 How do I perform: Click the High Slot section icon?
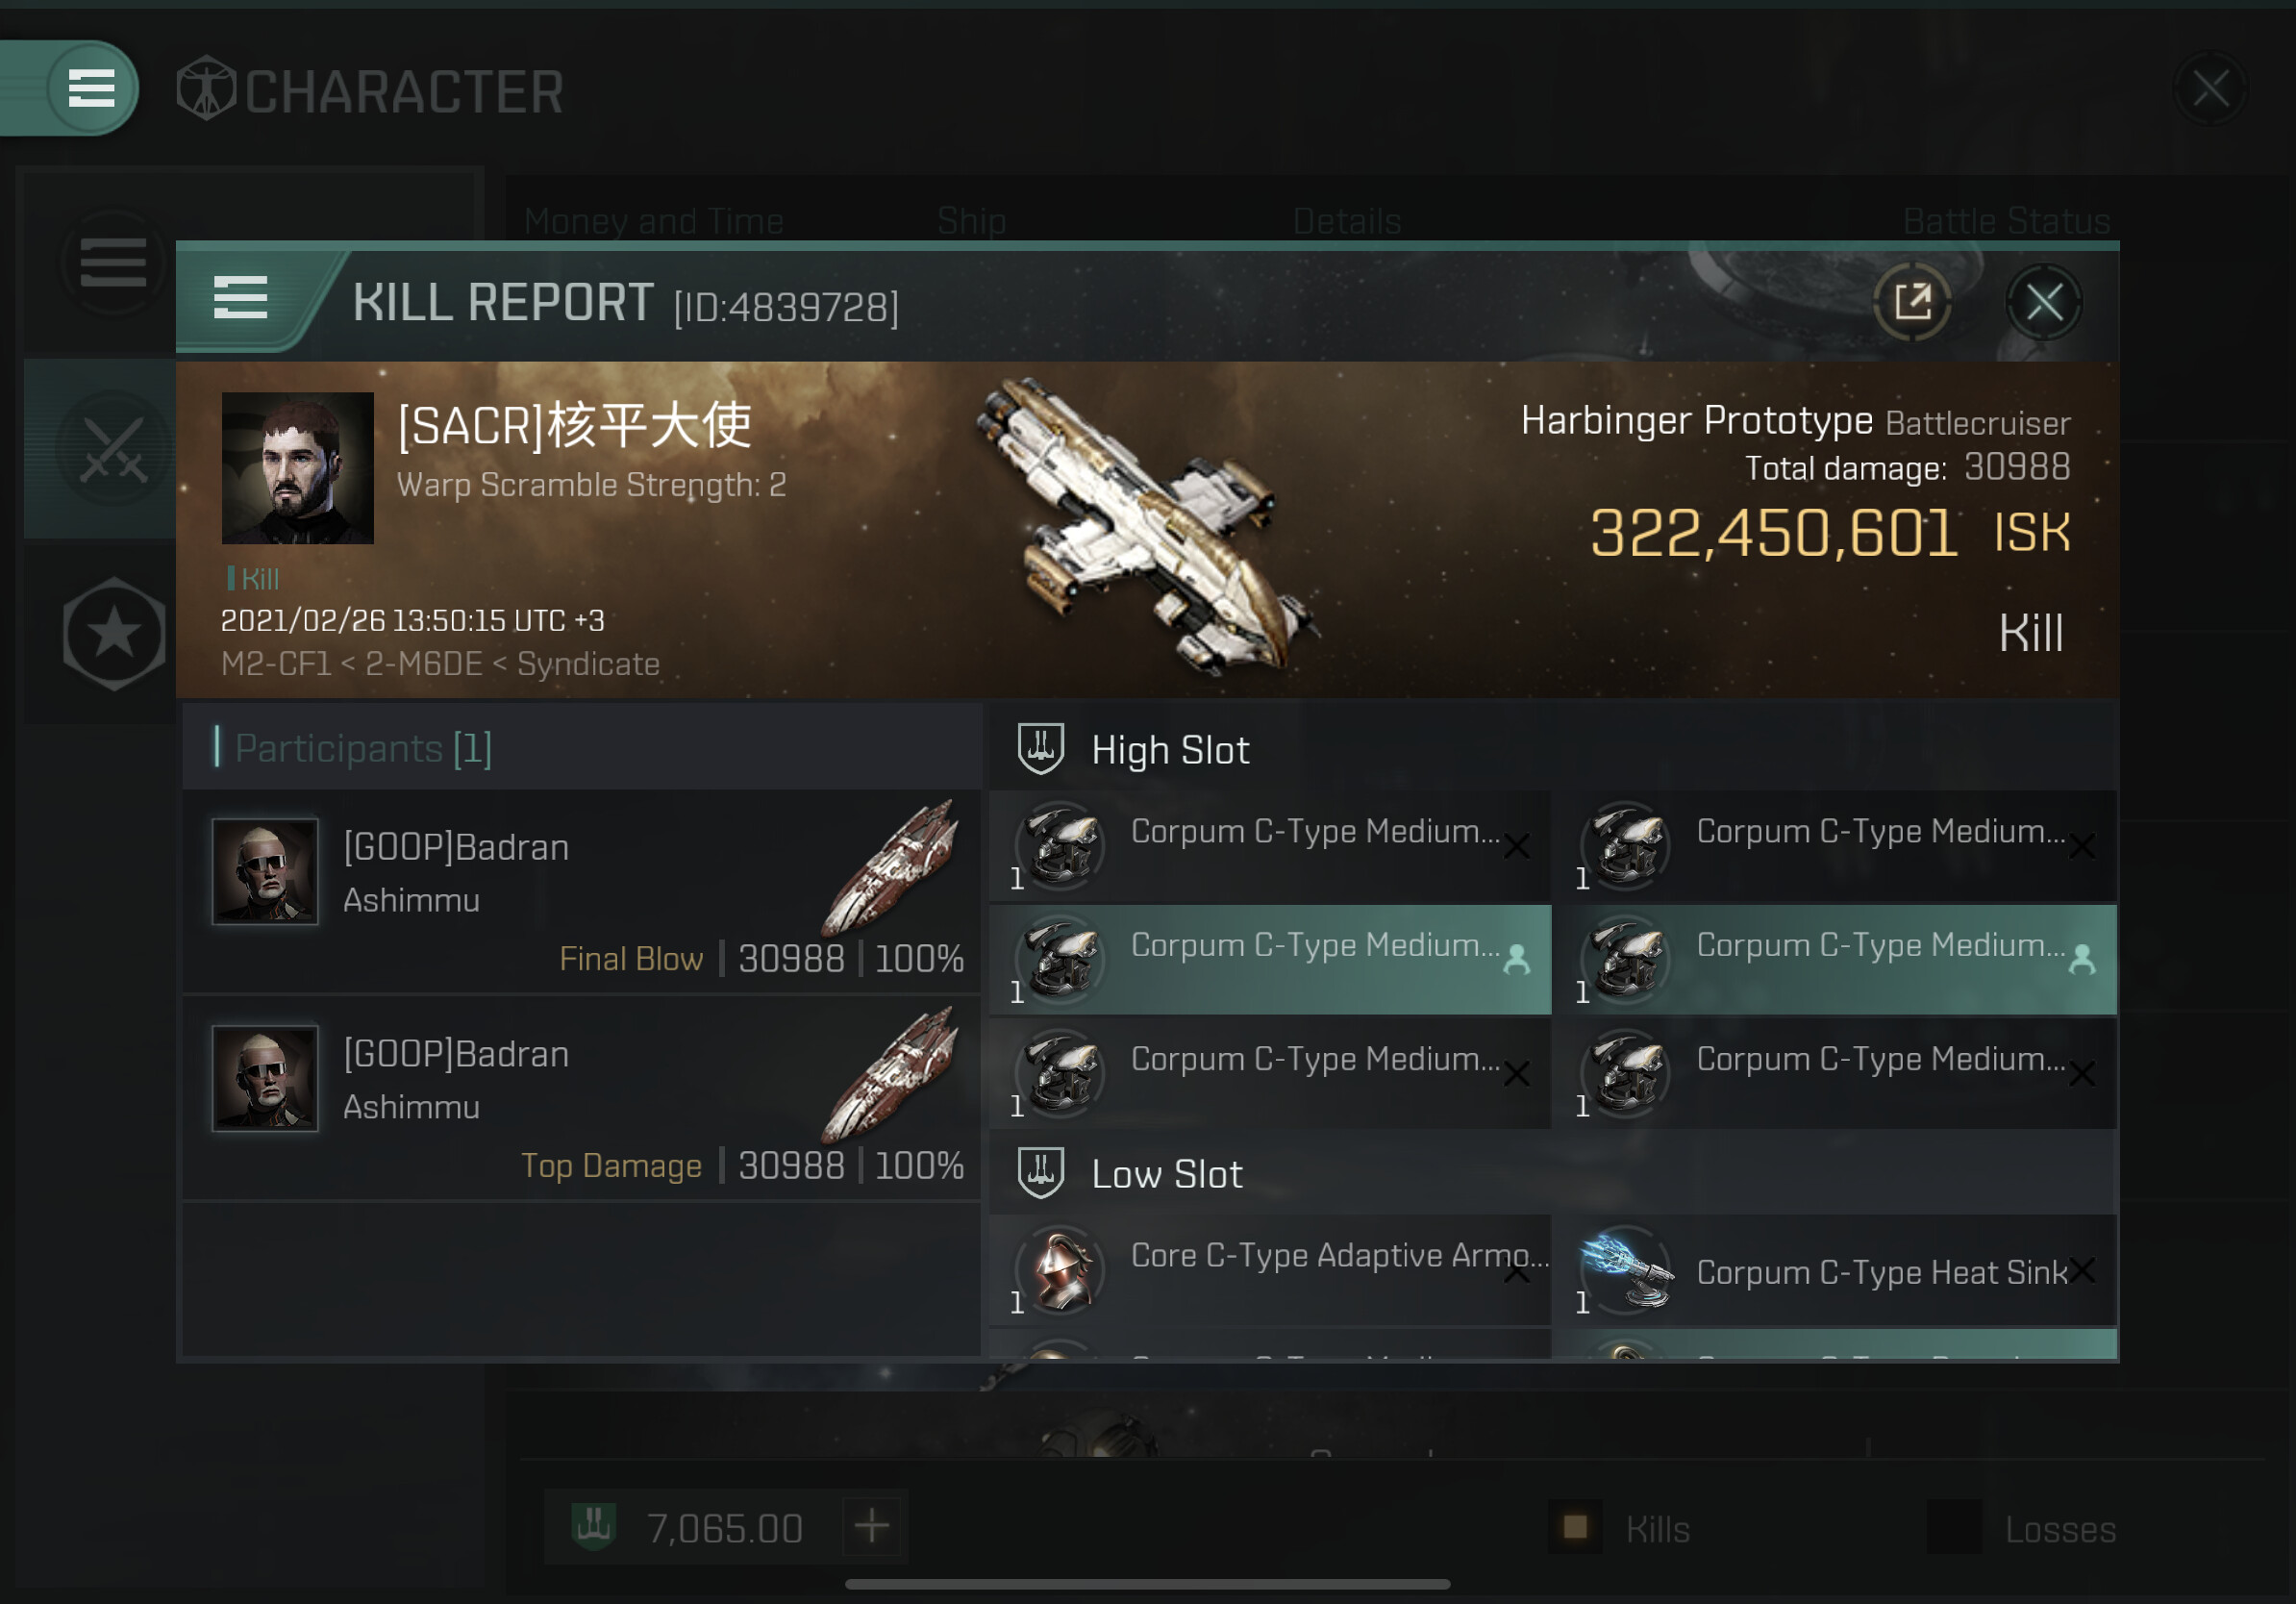[1040, 749]
